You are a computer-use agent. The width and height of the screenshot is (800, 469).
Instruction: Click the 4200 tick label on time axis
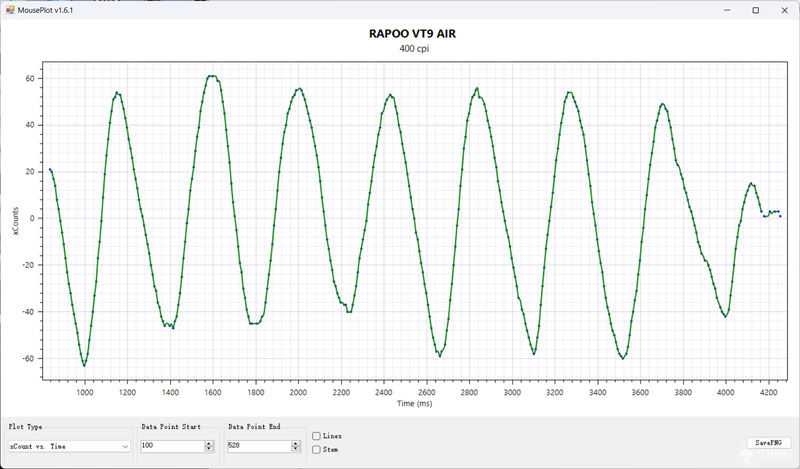pyautogui.click(x=768, y=392)
